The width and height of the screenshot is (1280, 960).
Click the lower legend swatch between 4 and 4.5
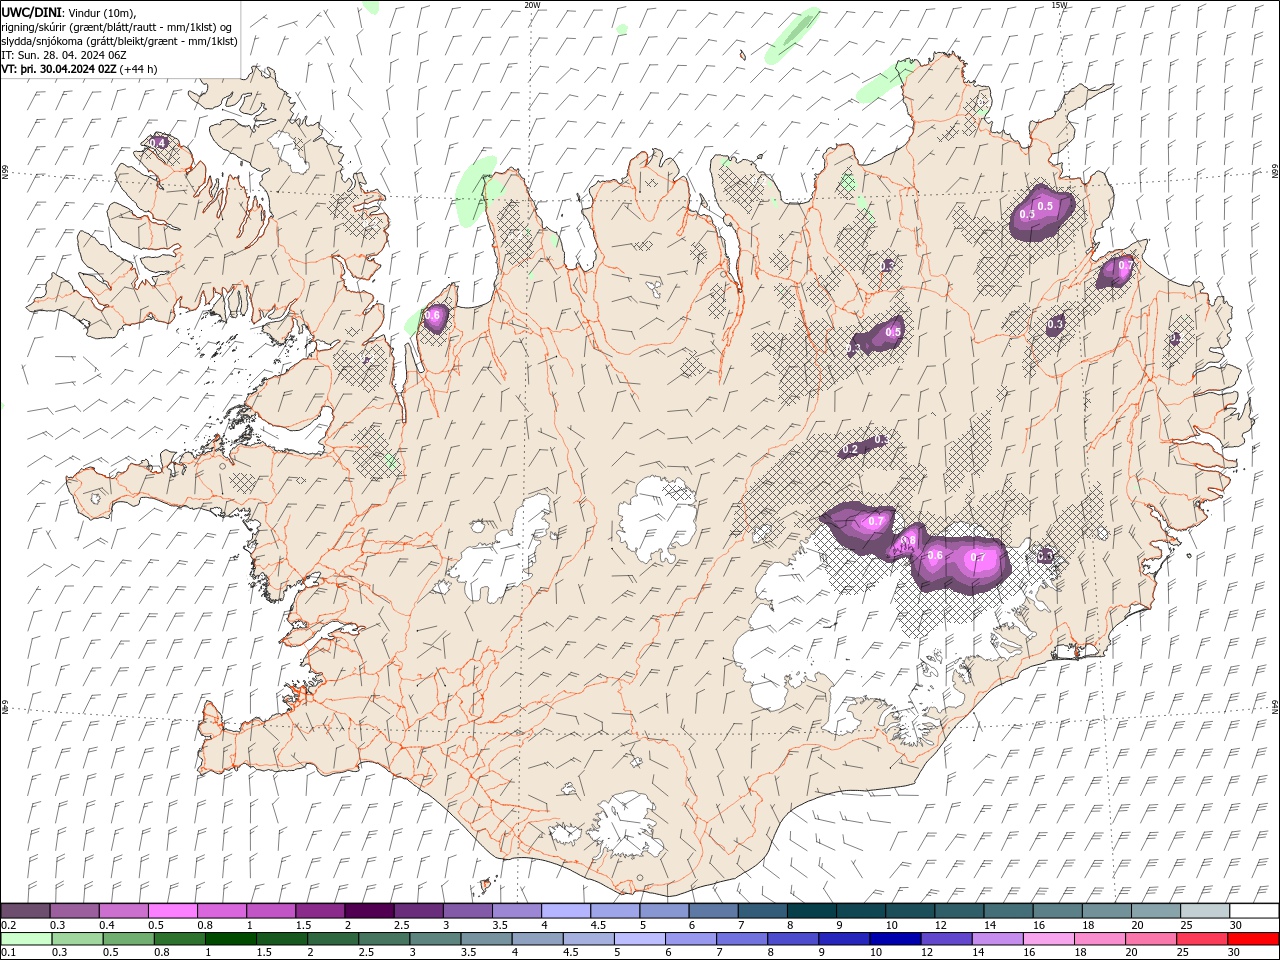536,939
